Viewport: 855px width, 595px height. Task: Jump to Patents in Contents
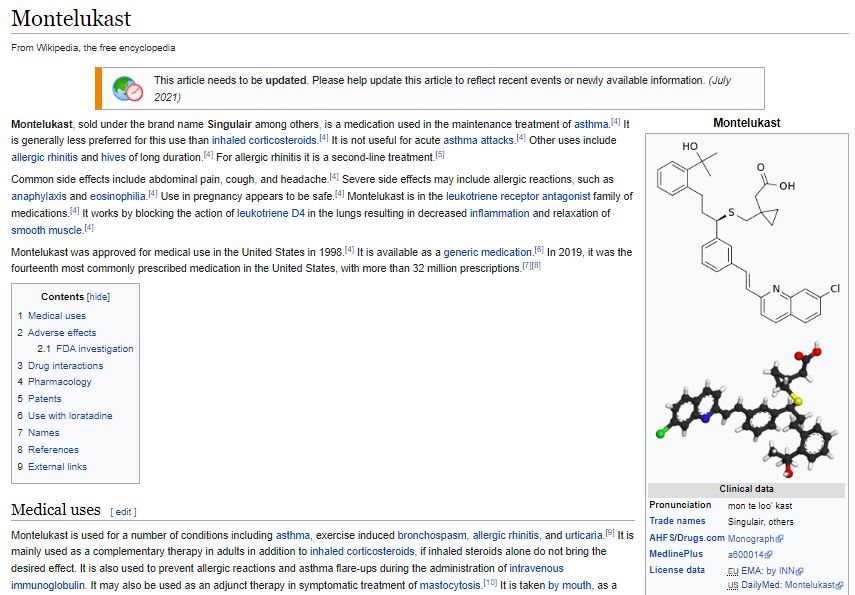[45, 399]
